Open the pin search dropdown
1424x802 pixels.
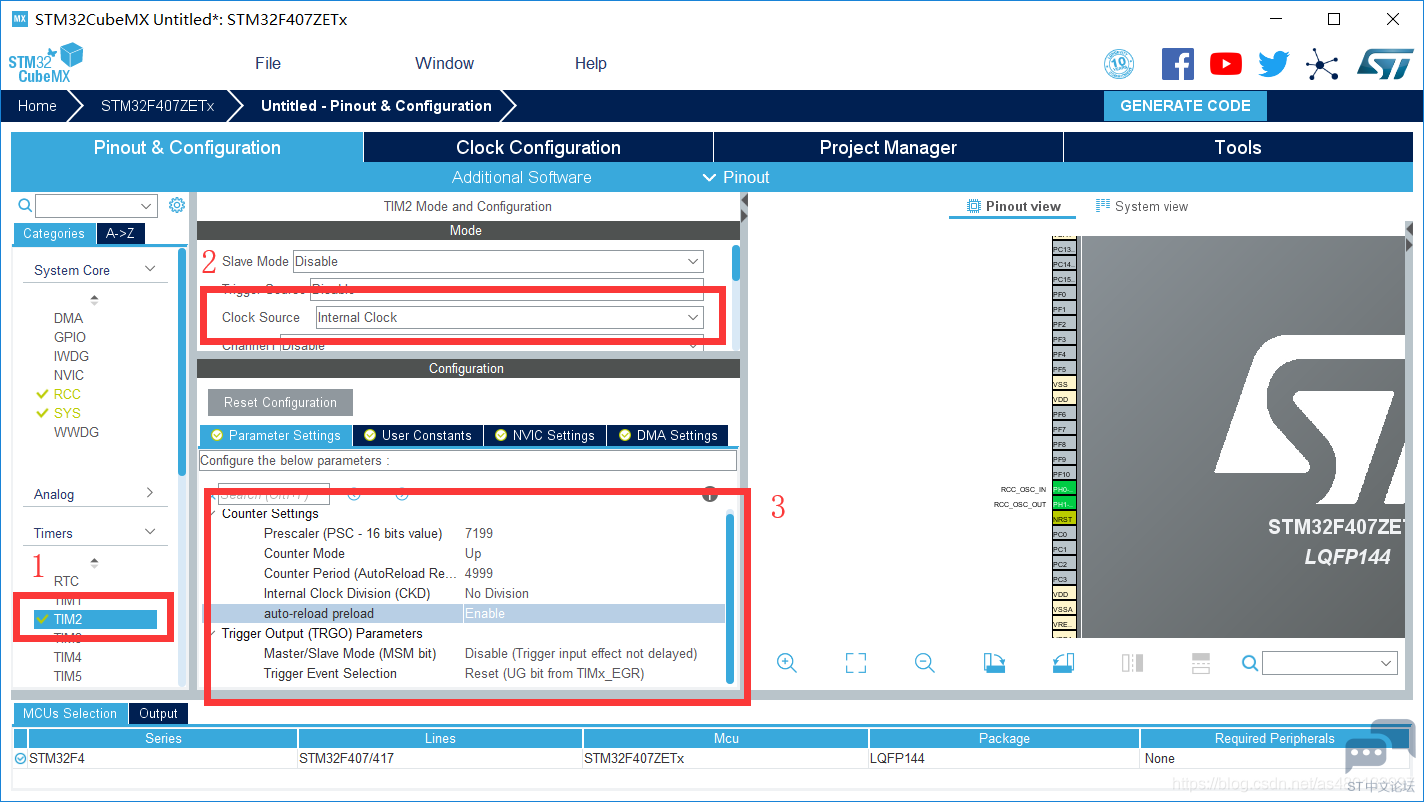1387,663
